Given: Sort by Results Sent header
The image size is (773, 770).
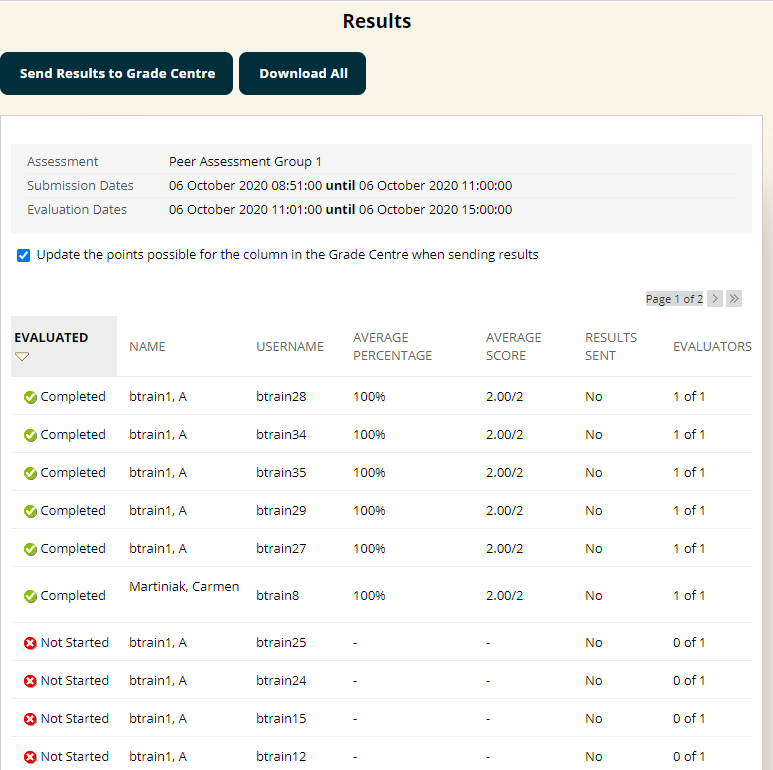Looking at the screenshot, I should click(610, 347).
